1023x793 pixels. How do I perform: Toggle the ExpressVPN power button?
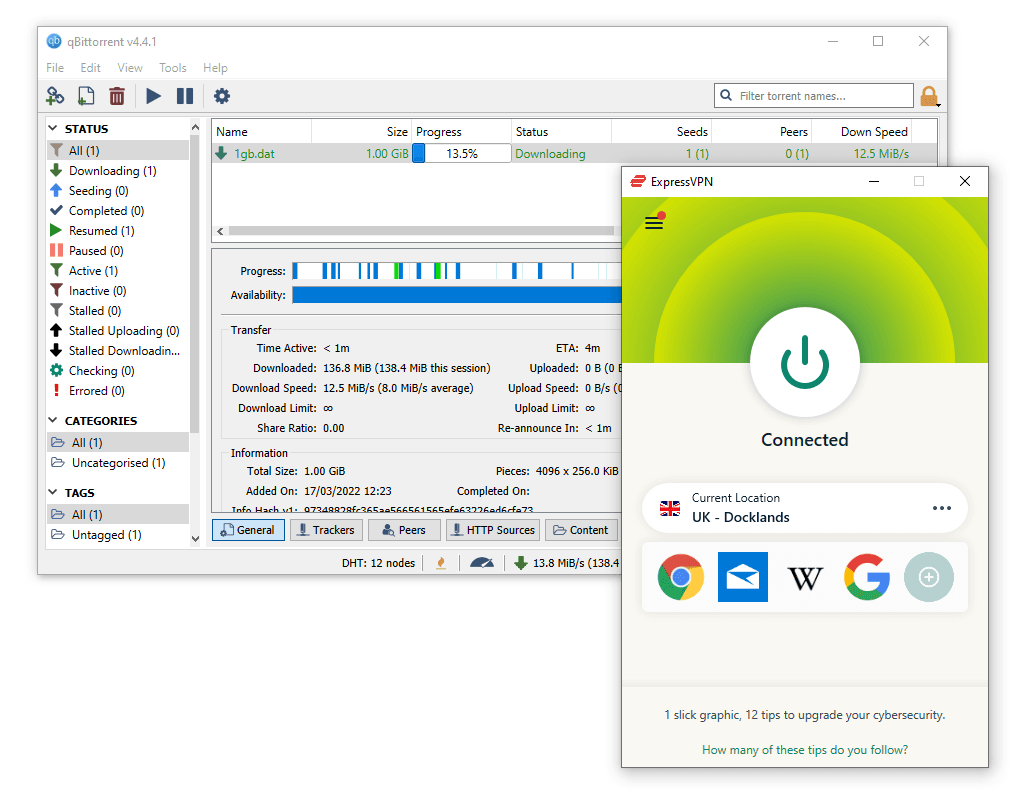tap(804, 362)
